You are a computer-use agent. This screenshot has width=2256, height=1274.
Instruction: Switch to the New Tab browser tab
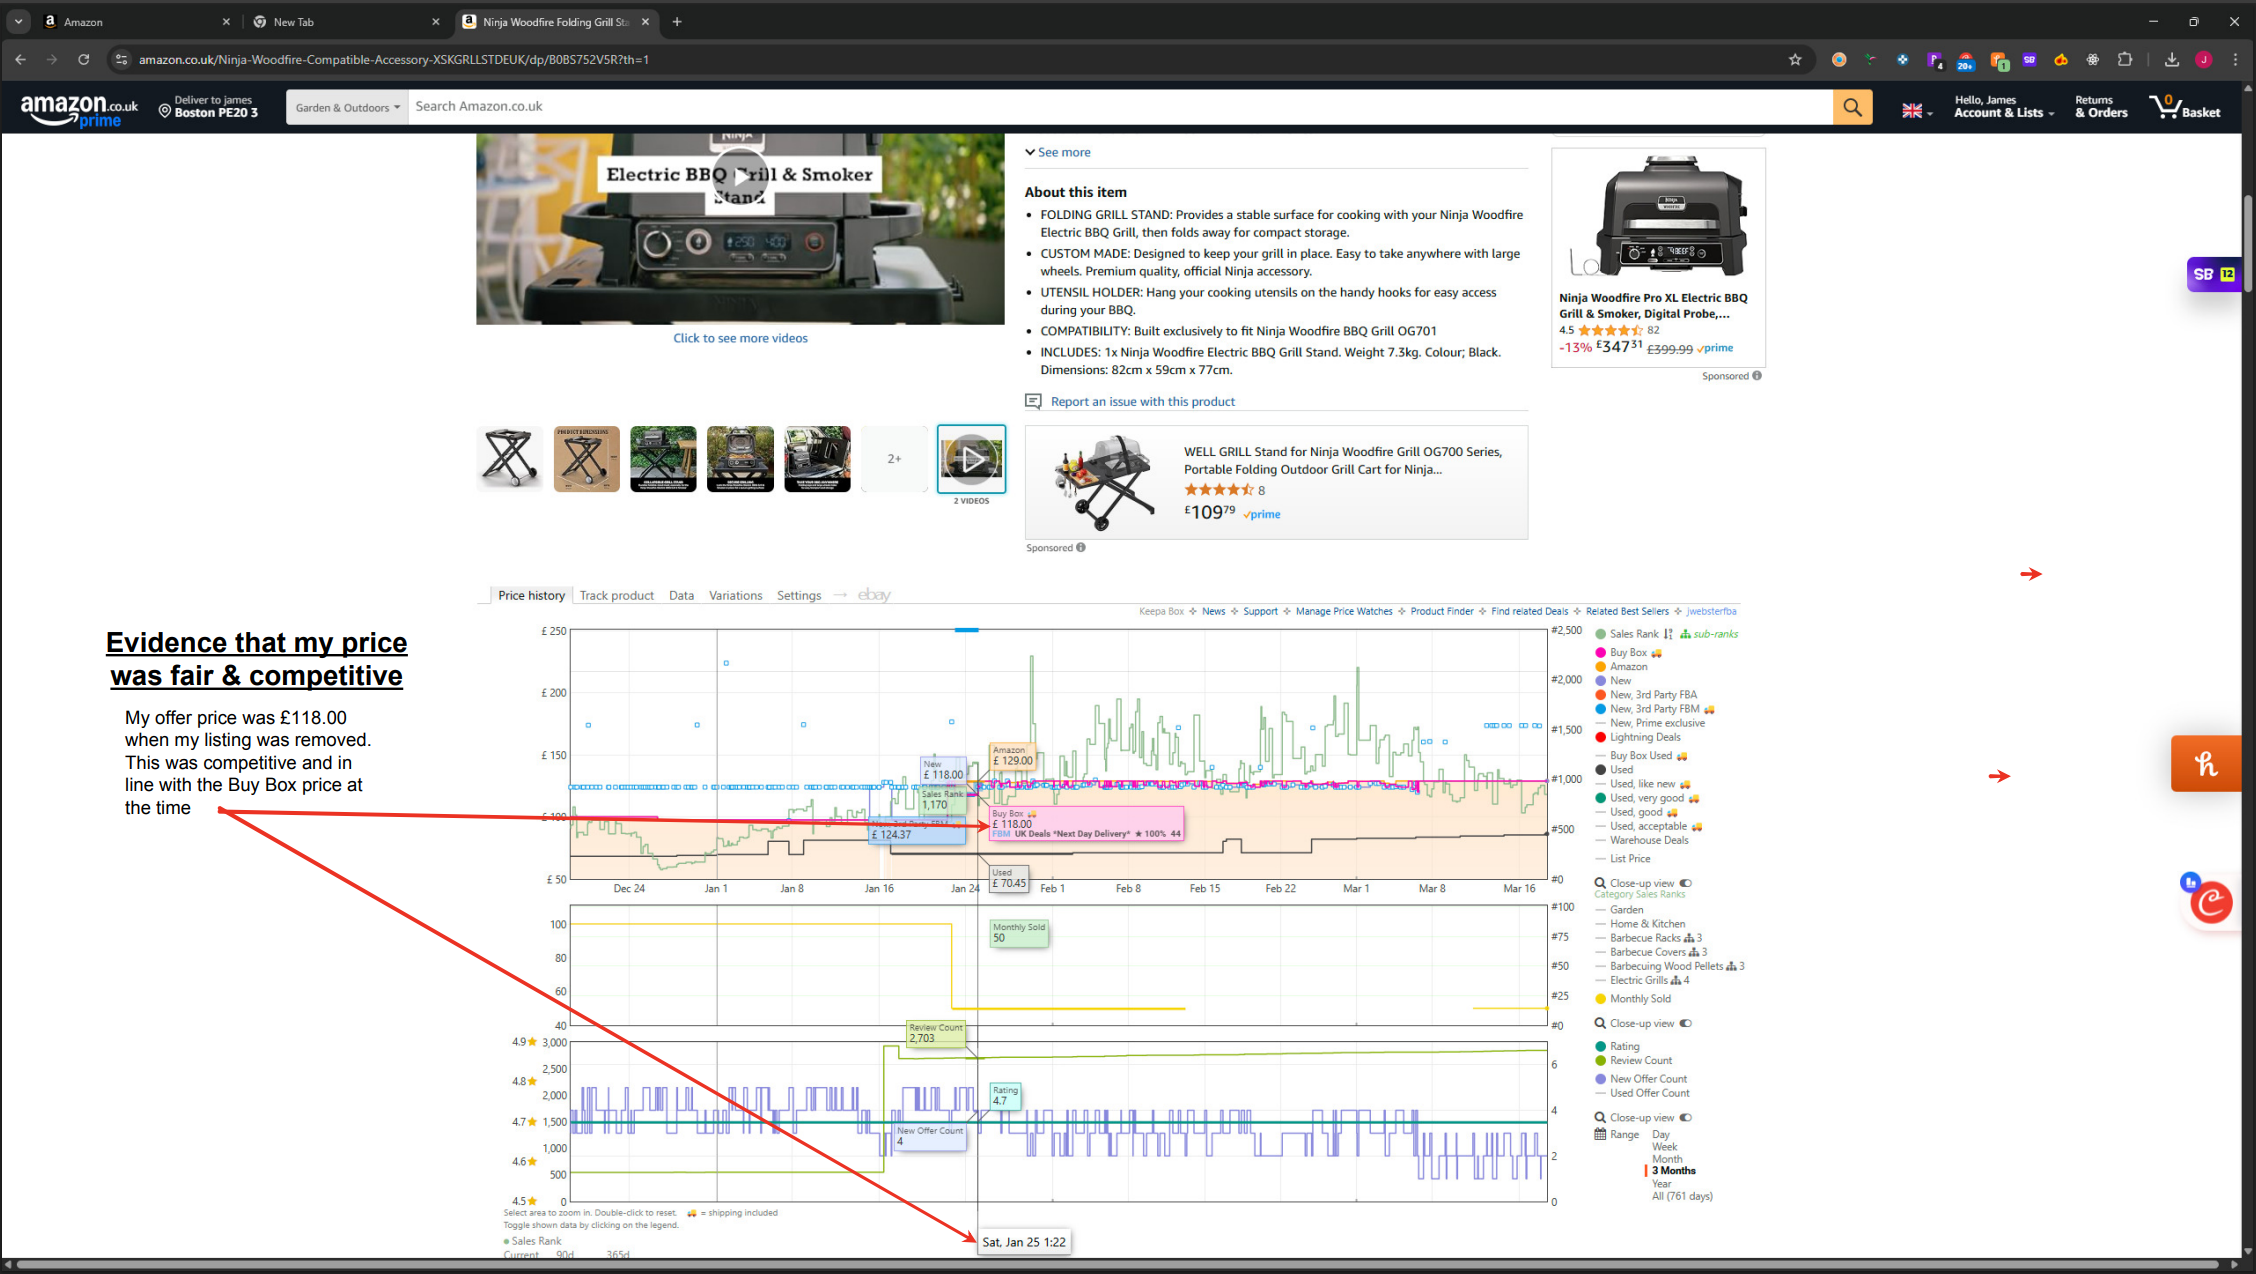(x=346, y=21)
